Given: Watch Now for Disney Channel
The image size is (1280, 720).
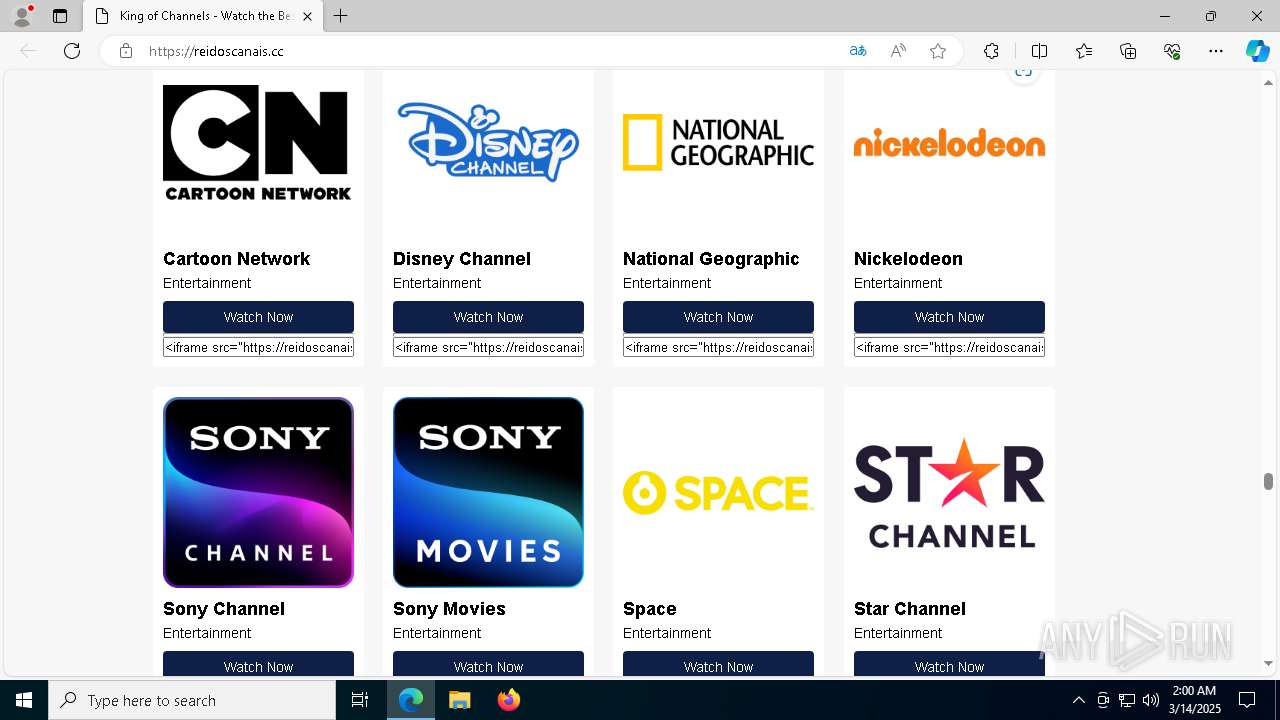Looking at the screenshot, I should tap(488, 317).
